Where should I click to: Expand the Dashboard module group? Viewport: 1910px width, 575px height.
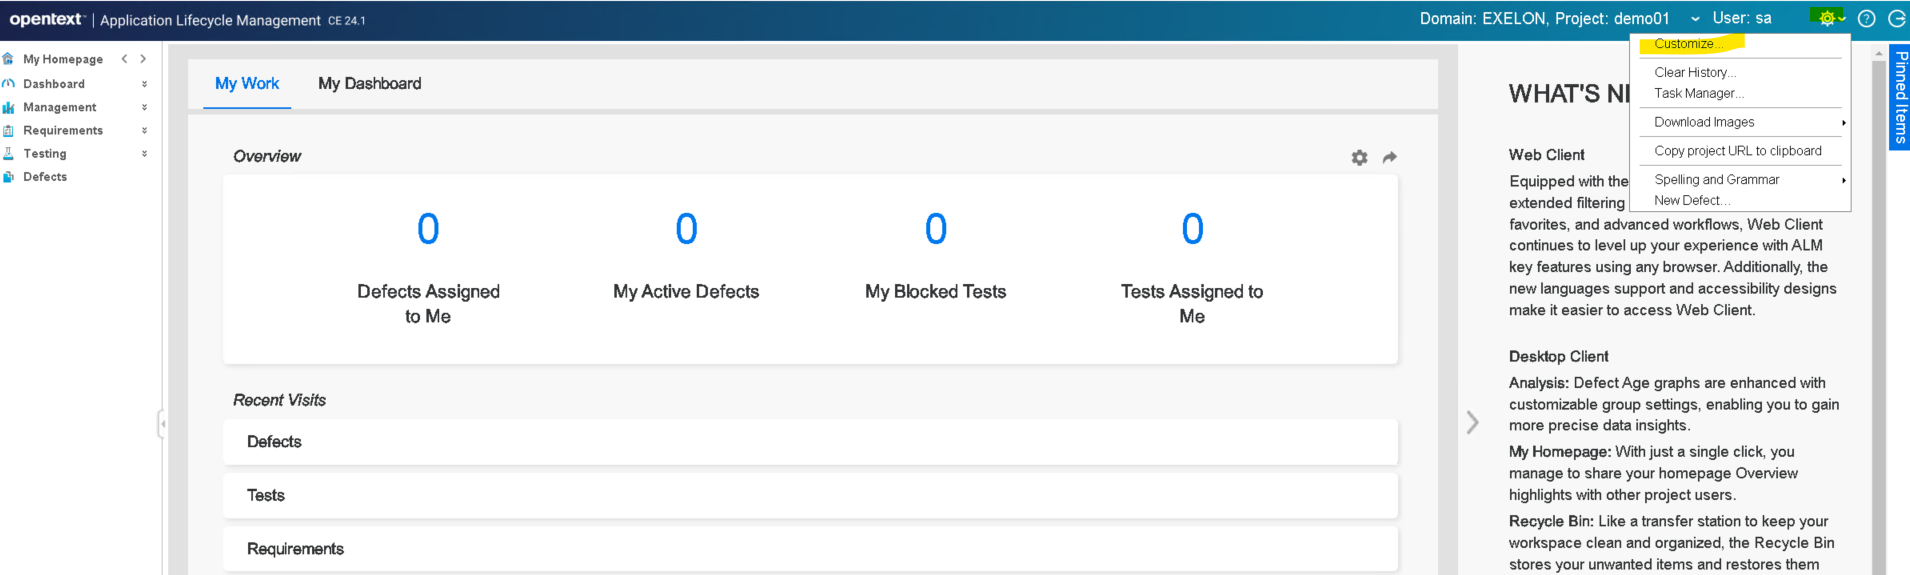click(x=144, y=84)
